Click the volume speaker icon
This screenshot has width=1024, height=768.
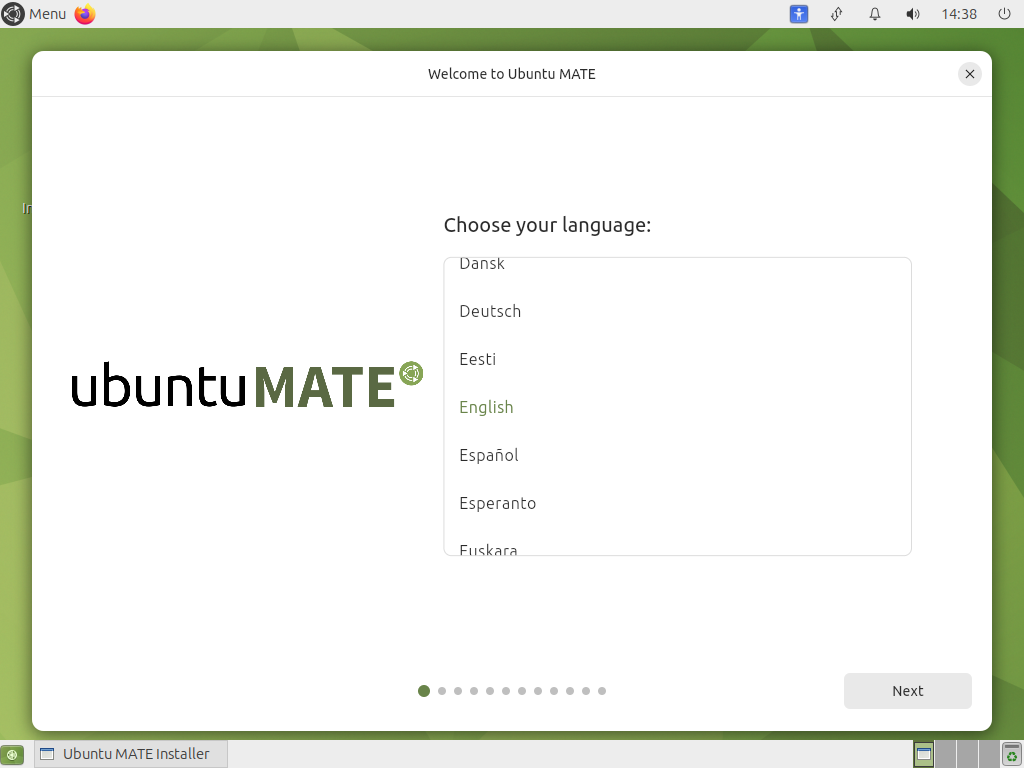tap(913, 14)
